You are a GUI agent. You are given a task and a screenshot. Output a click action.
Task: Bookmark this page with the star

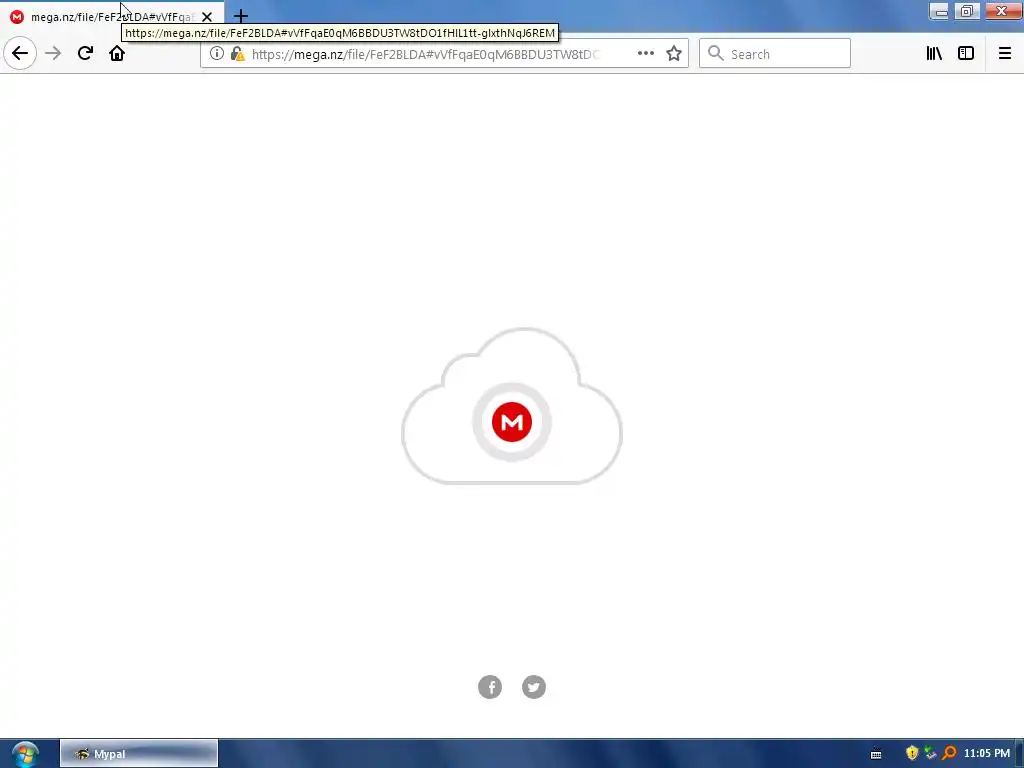674,54
